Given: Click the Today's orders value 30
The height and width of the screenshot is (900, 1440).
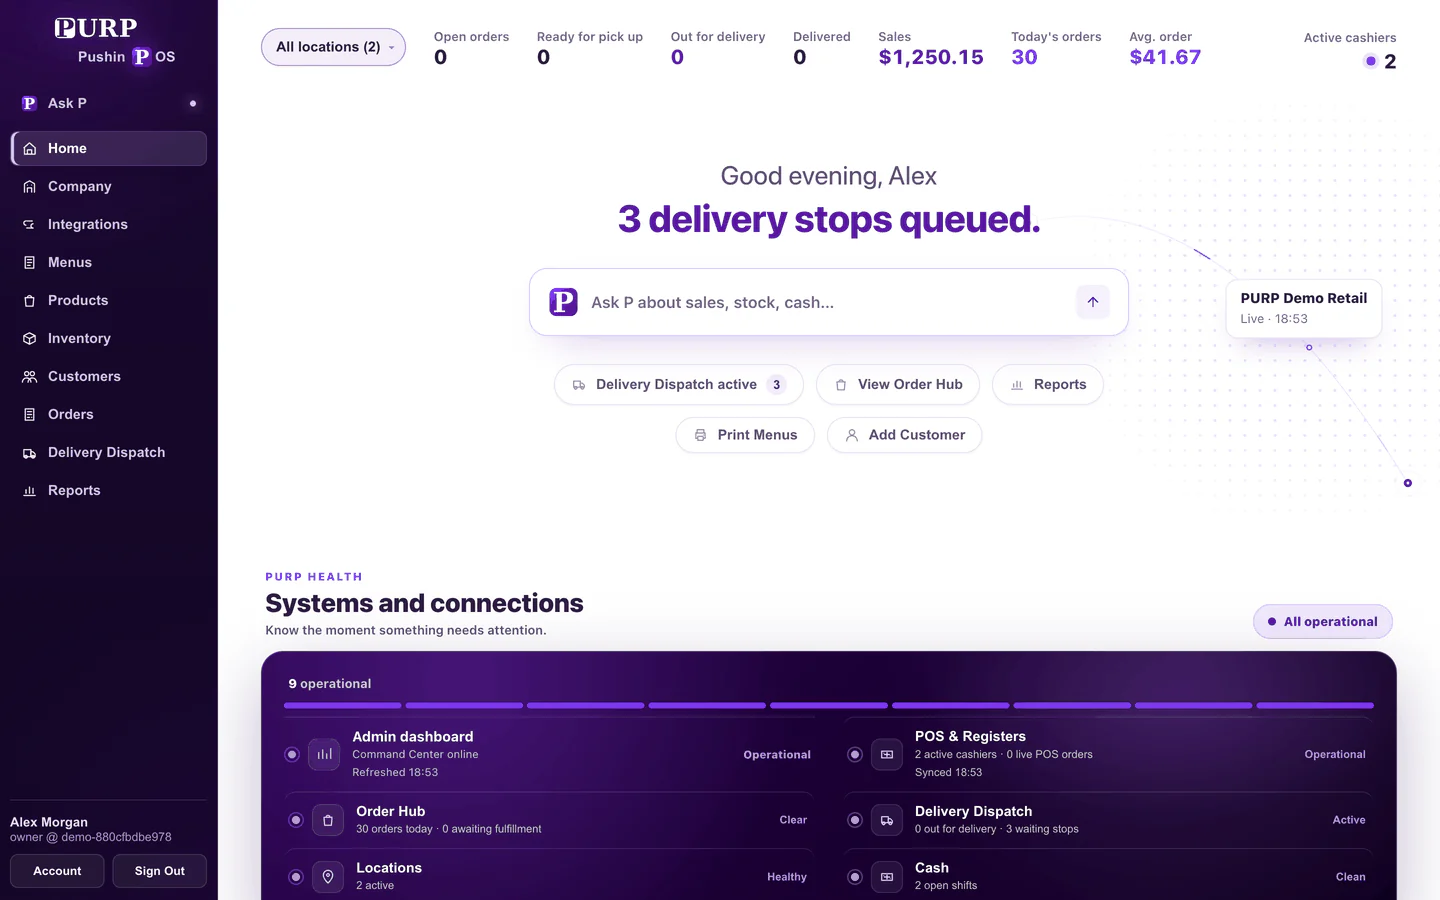Looking at the screenshot, I should coord(1024,58).
